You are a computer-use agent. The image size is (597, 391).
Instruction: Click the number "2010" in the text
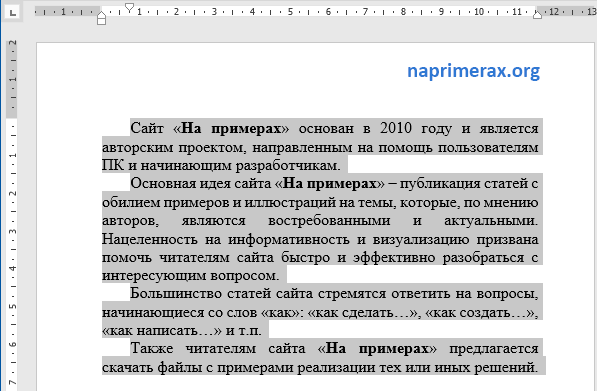click(396, 128)
